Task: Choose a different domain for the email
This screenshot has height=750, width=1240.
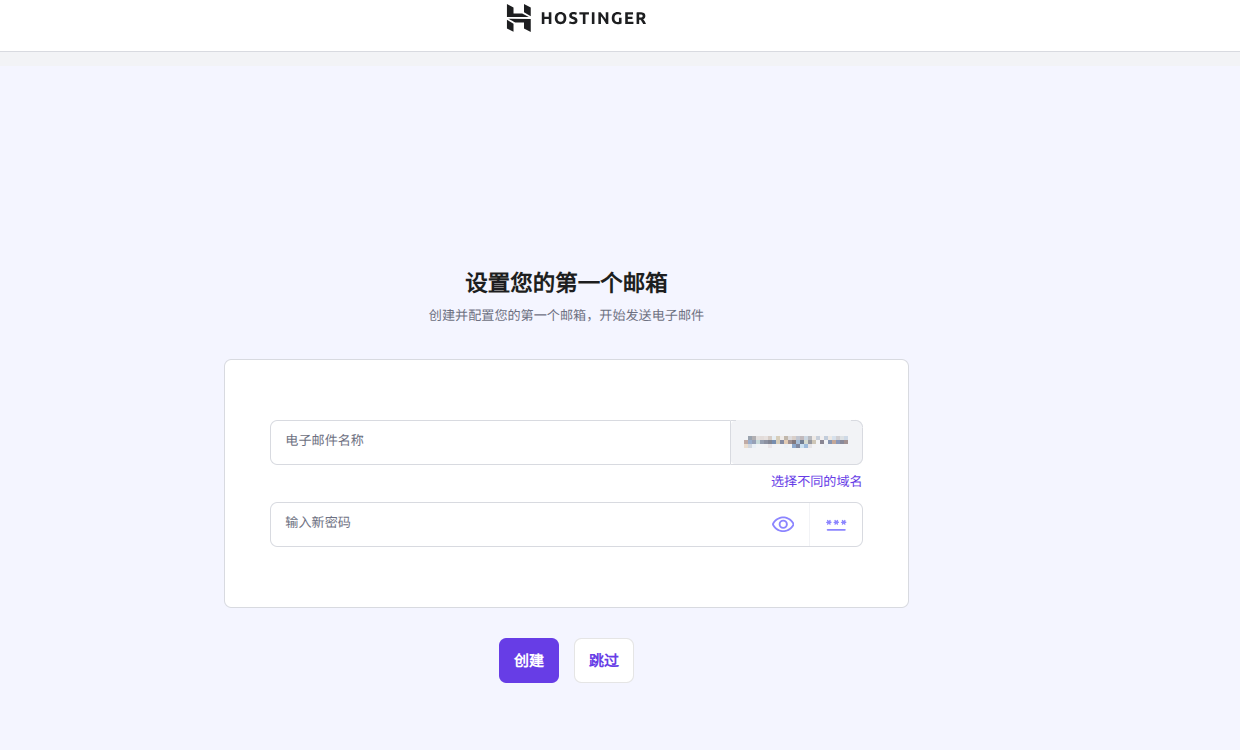Action: pos(815,481)
